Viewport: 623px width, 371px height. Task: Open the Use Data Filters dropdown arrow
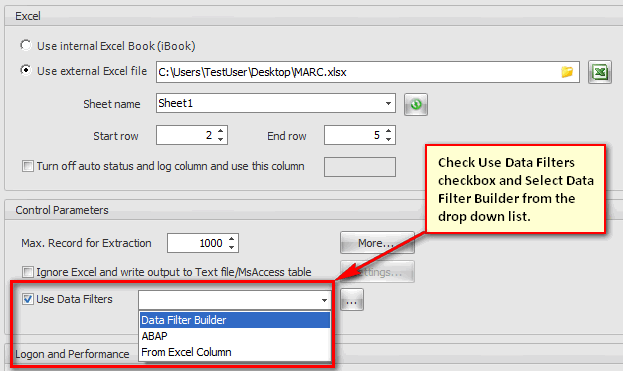point(324,300)
